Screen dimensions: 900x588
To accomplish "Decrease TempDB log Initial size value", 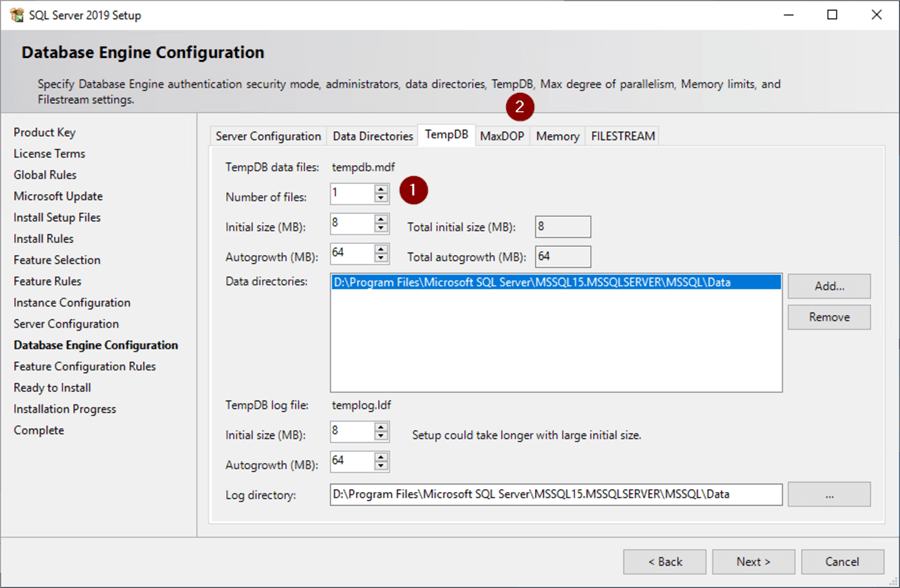I will (381, 436).
